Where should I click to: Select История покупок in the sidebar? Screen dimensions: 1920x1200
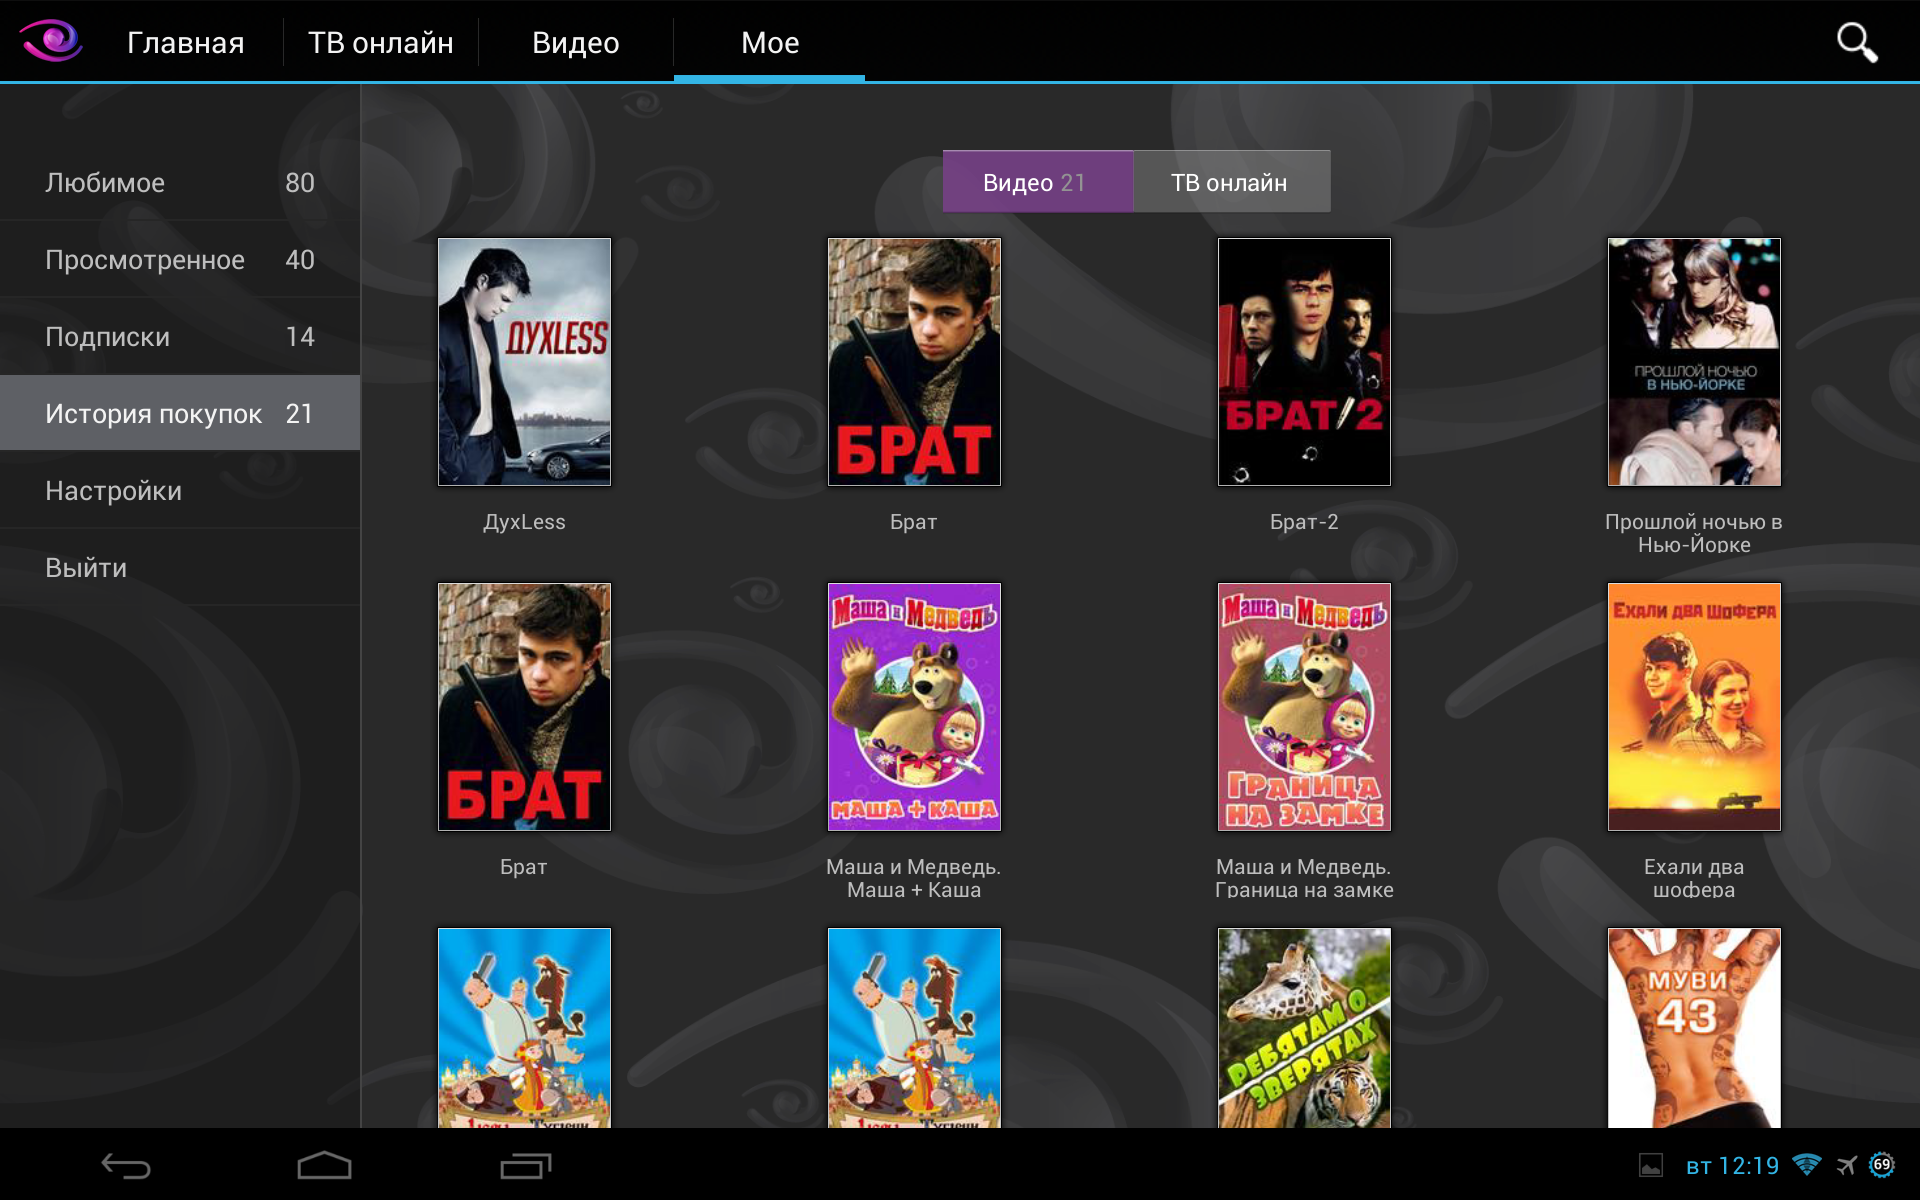click(x=180, y=413)
